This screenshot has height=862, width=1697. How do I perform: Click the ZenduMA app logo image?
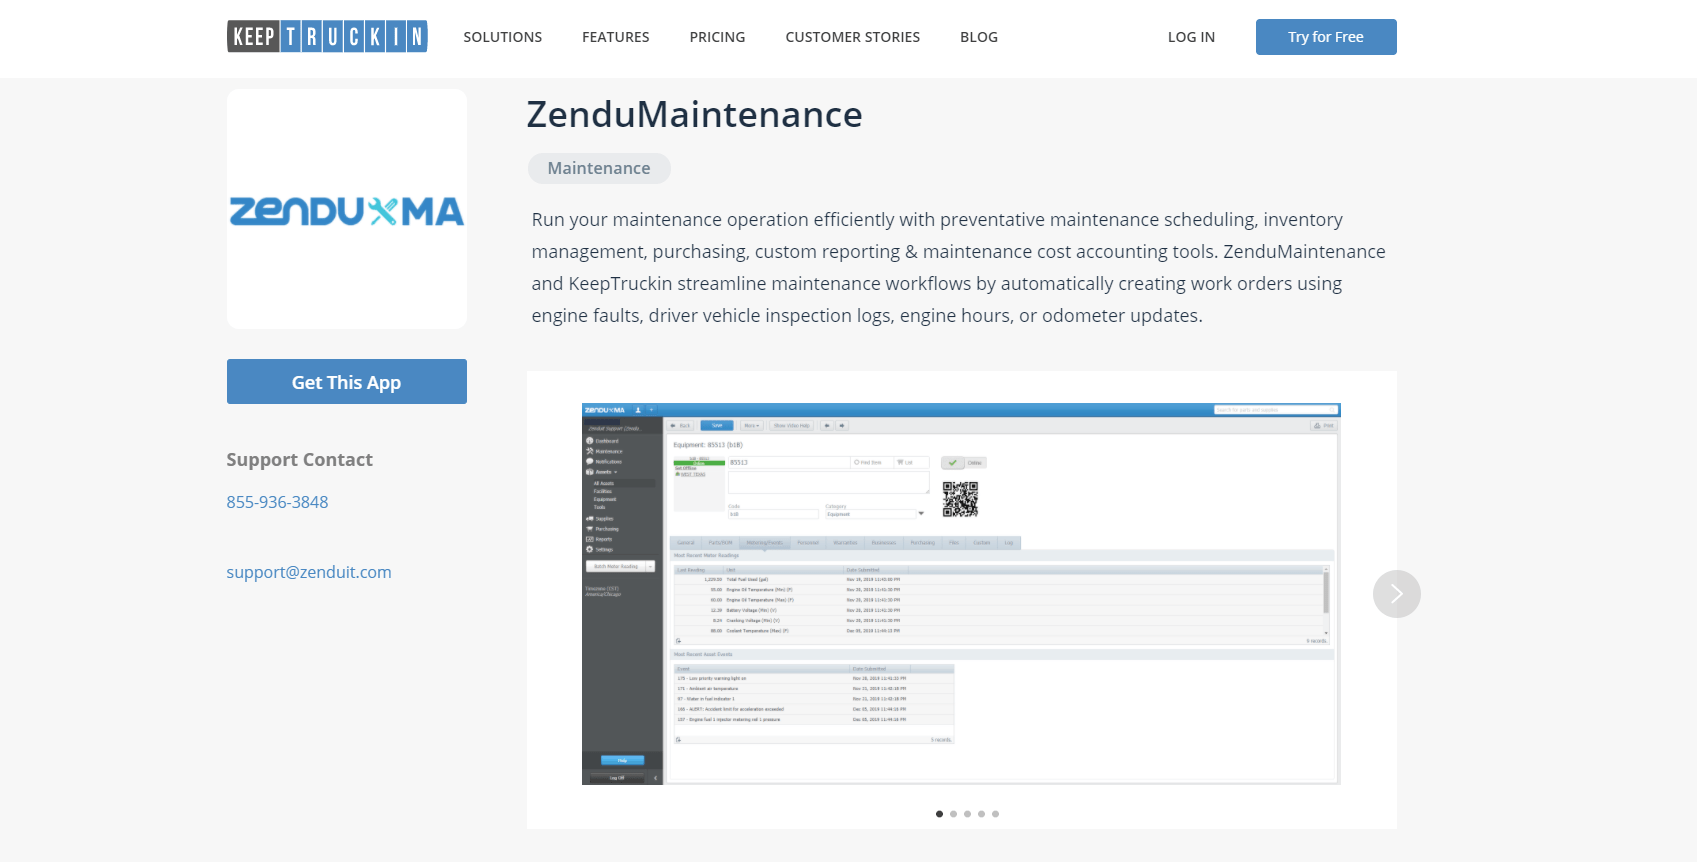pyautogui.click(x=347, y=209)
